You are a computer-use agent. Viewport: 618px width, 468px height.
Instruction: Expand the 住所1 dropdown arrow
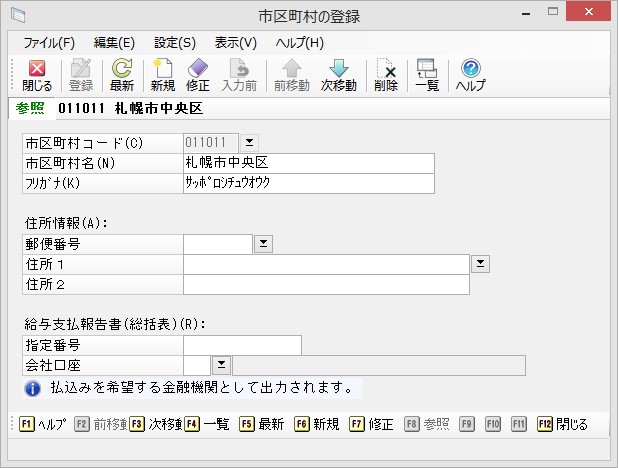[480, 263]
